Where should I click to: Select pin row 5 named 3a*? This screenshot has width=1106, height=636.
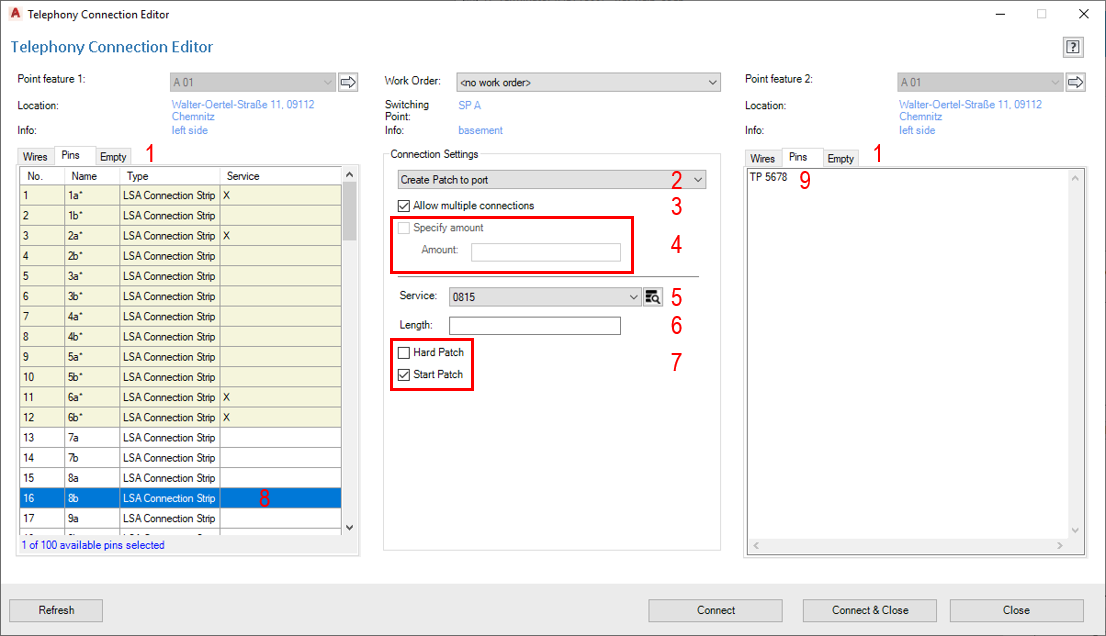pyautogui.click(x=181, y=276)
